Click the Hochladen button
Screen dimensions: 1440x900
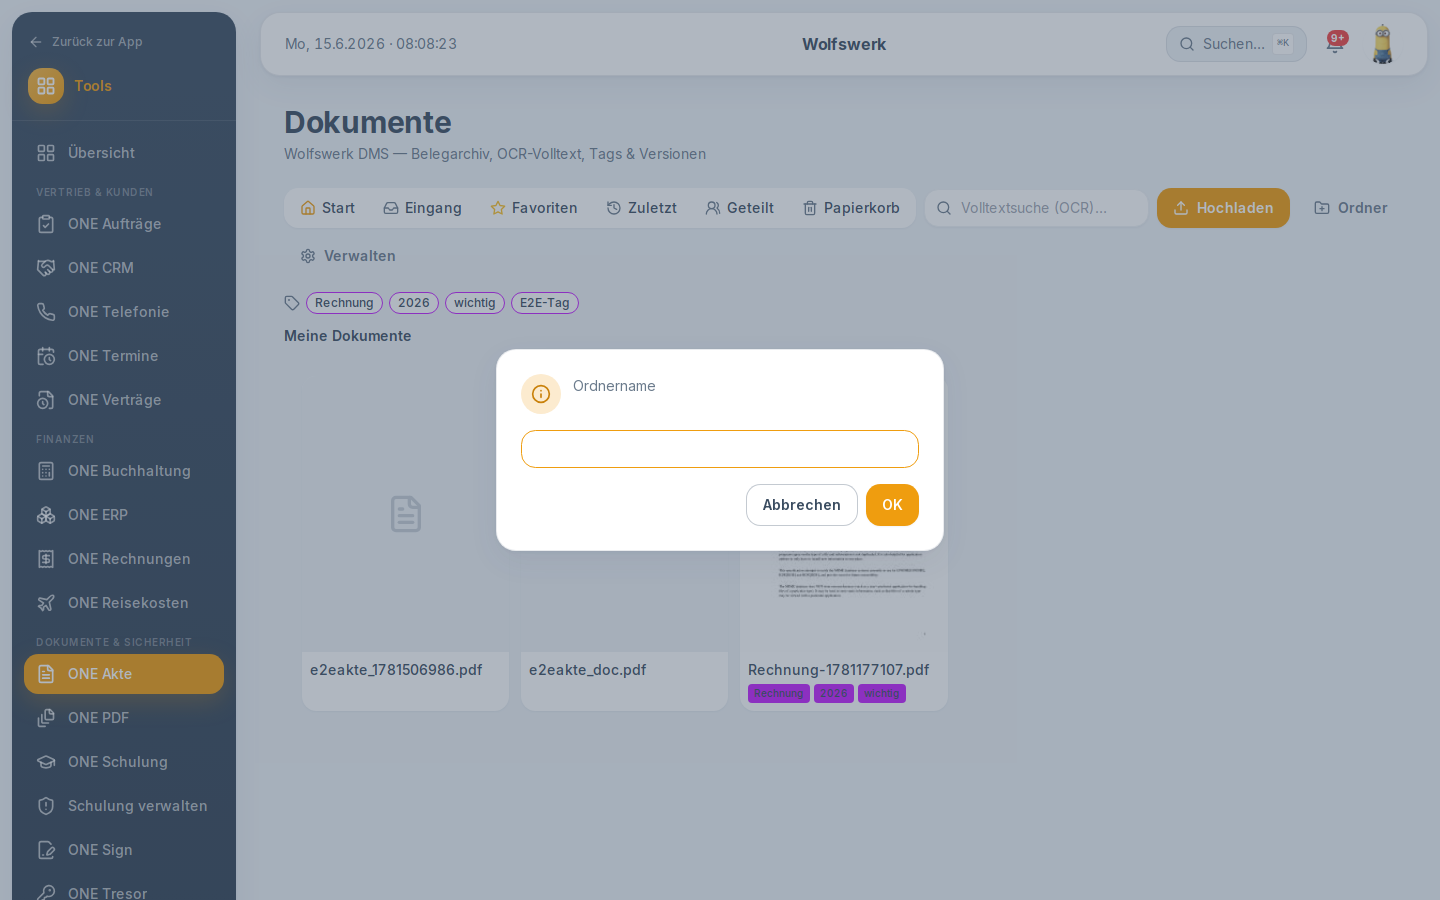pos(1223,208)
